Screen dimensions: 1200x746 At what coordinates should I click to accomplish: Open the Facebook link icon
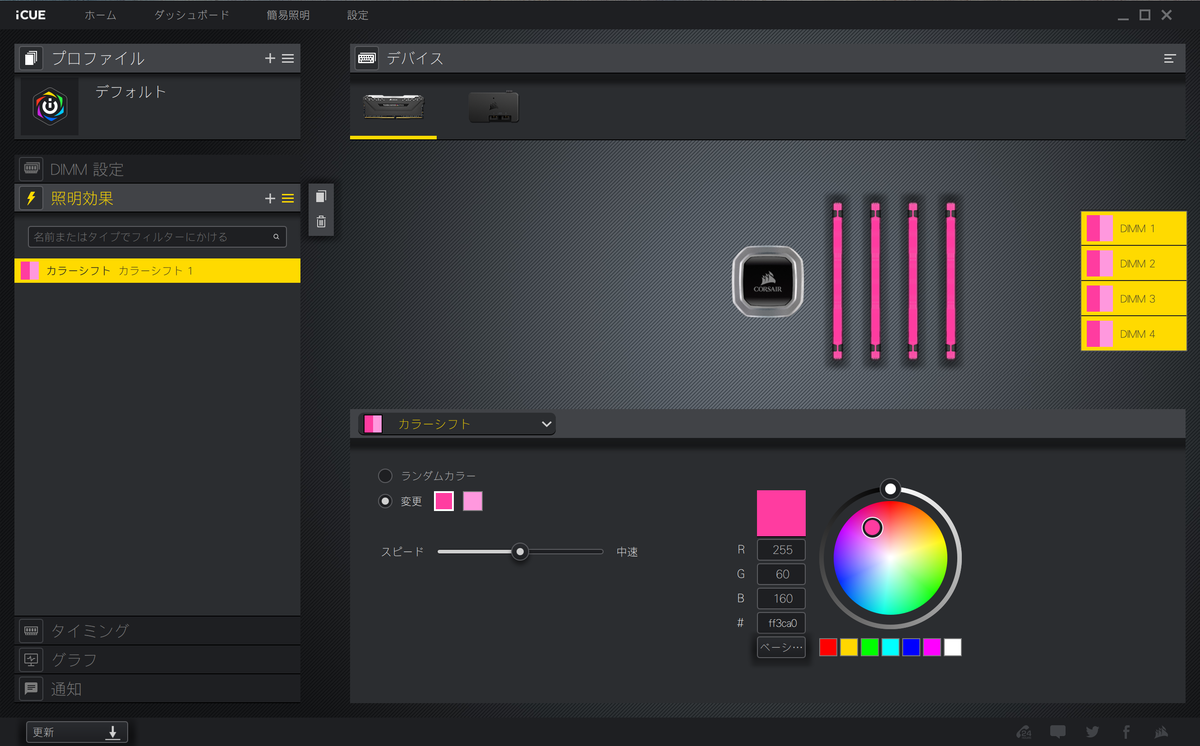coord(1126,731)
